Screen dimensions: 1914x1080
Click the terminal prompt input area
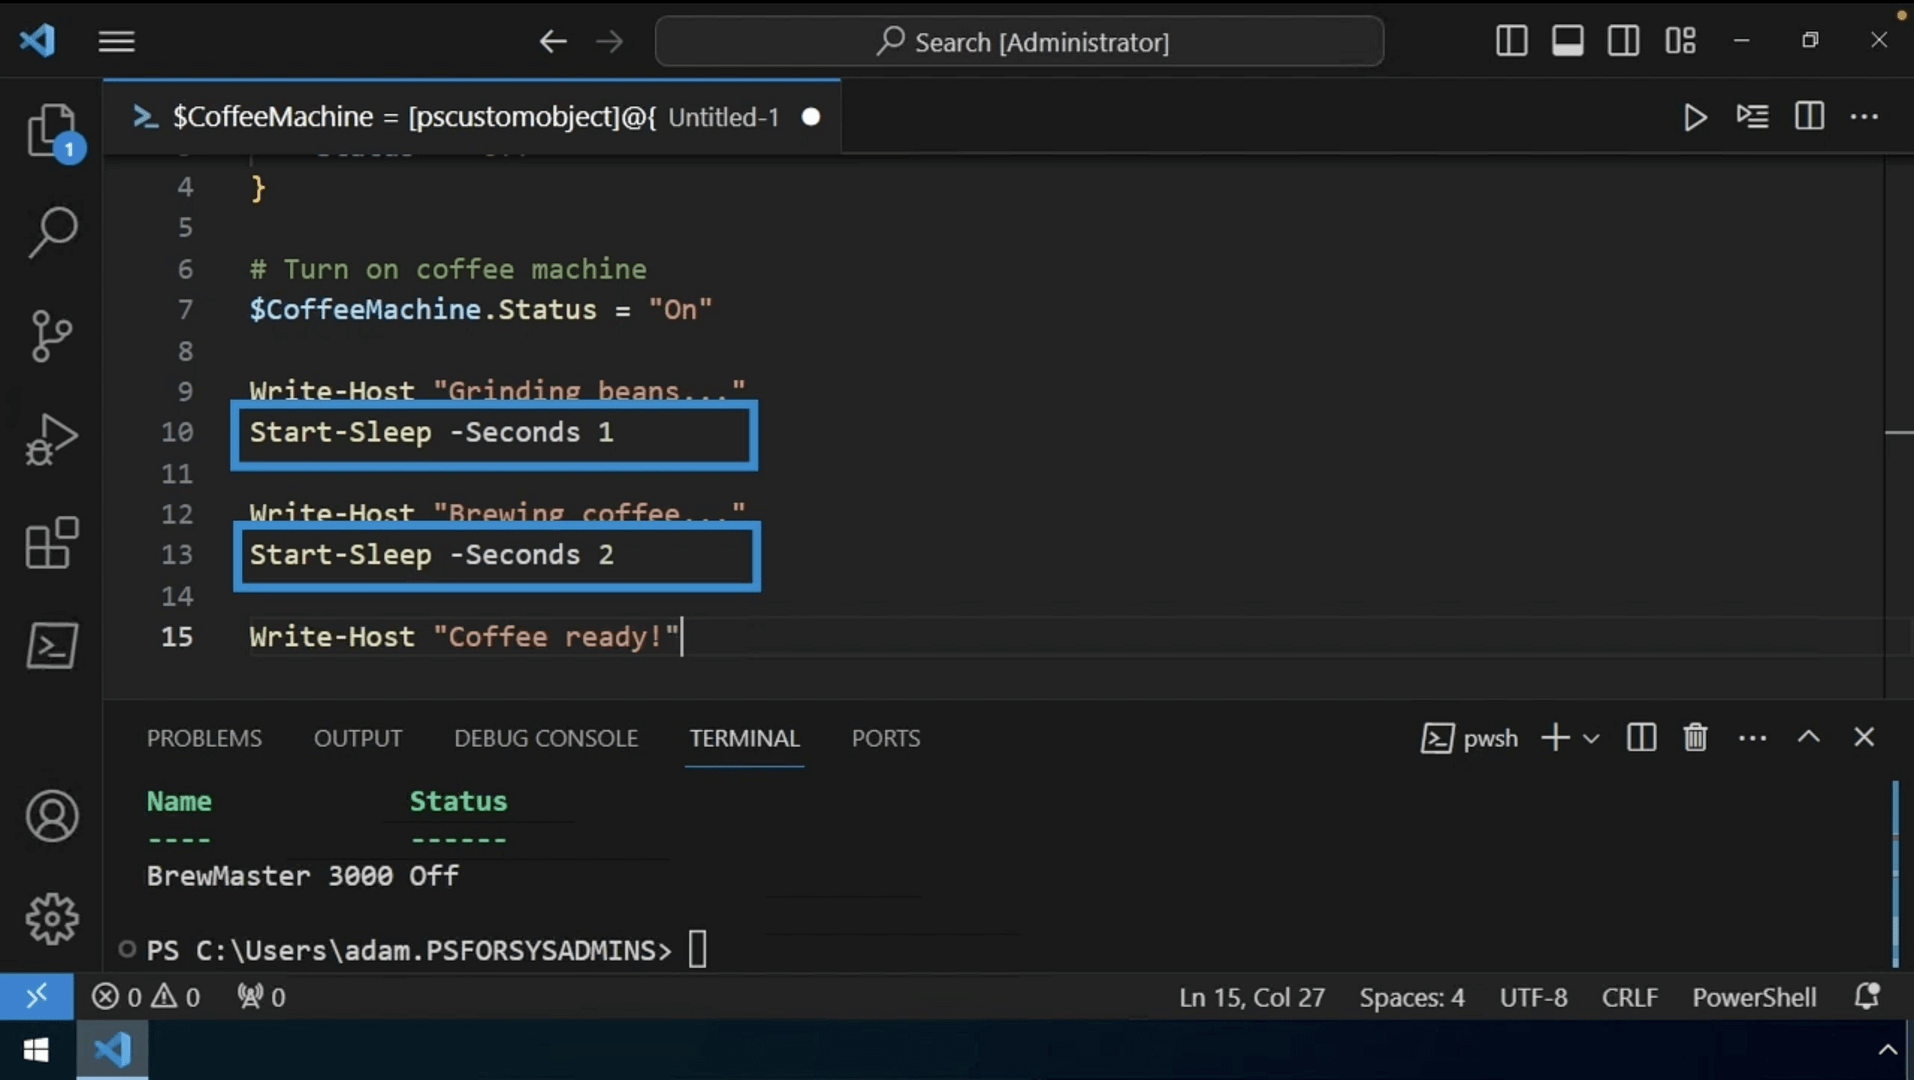pos(697,949)
